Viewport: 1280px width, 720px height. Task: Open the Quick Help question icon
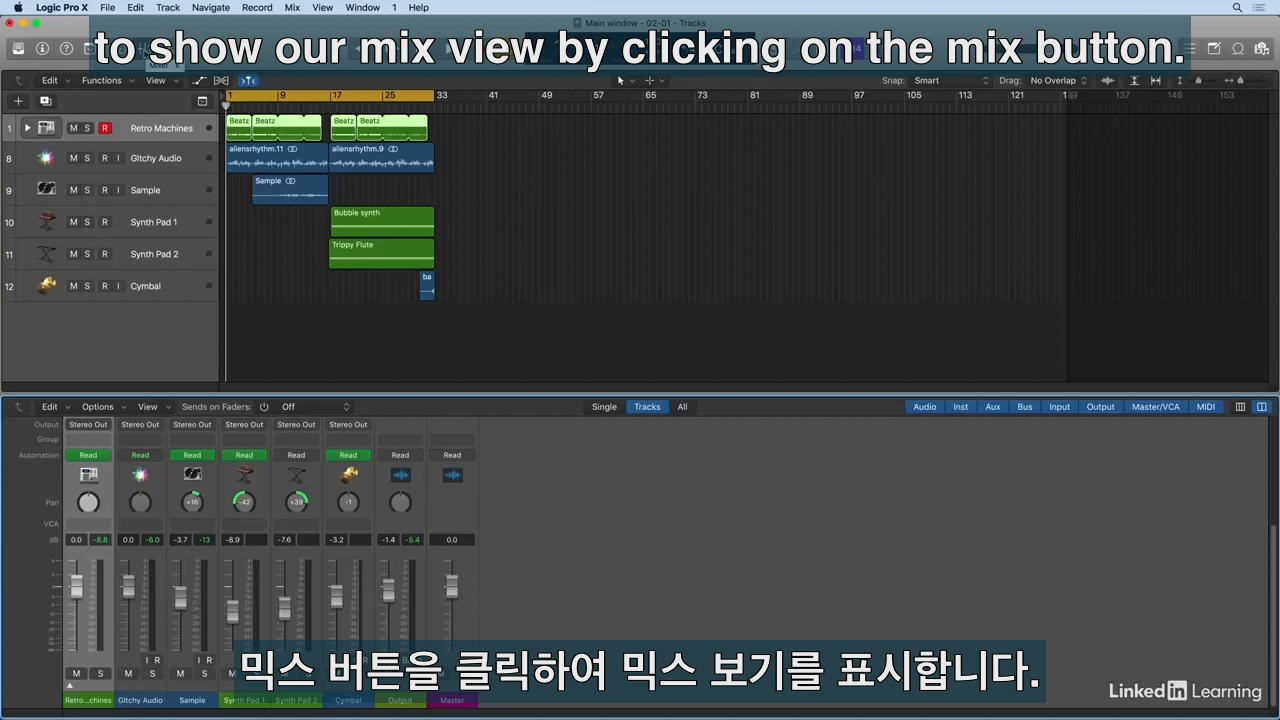[x=66, y=48]
